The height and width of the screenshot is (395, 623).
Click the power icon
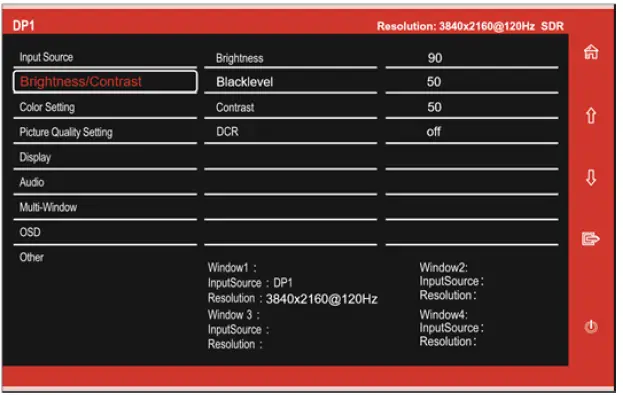pos(591,327)
